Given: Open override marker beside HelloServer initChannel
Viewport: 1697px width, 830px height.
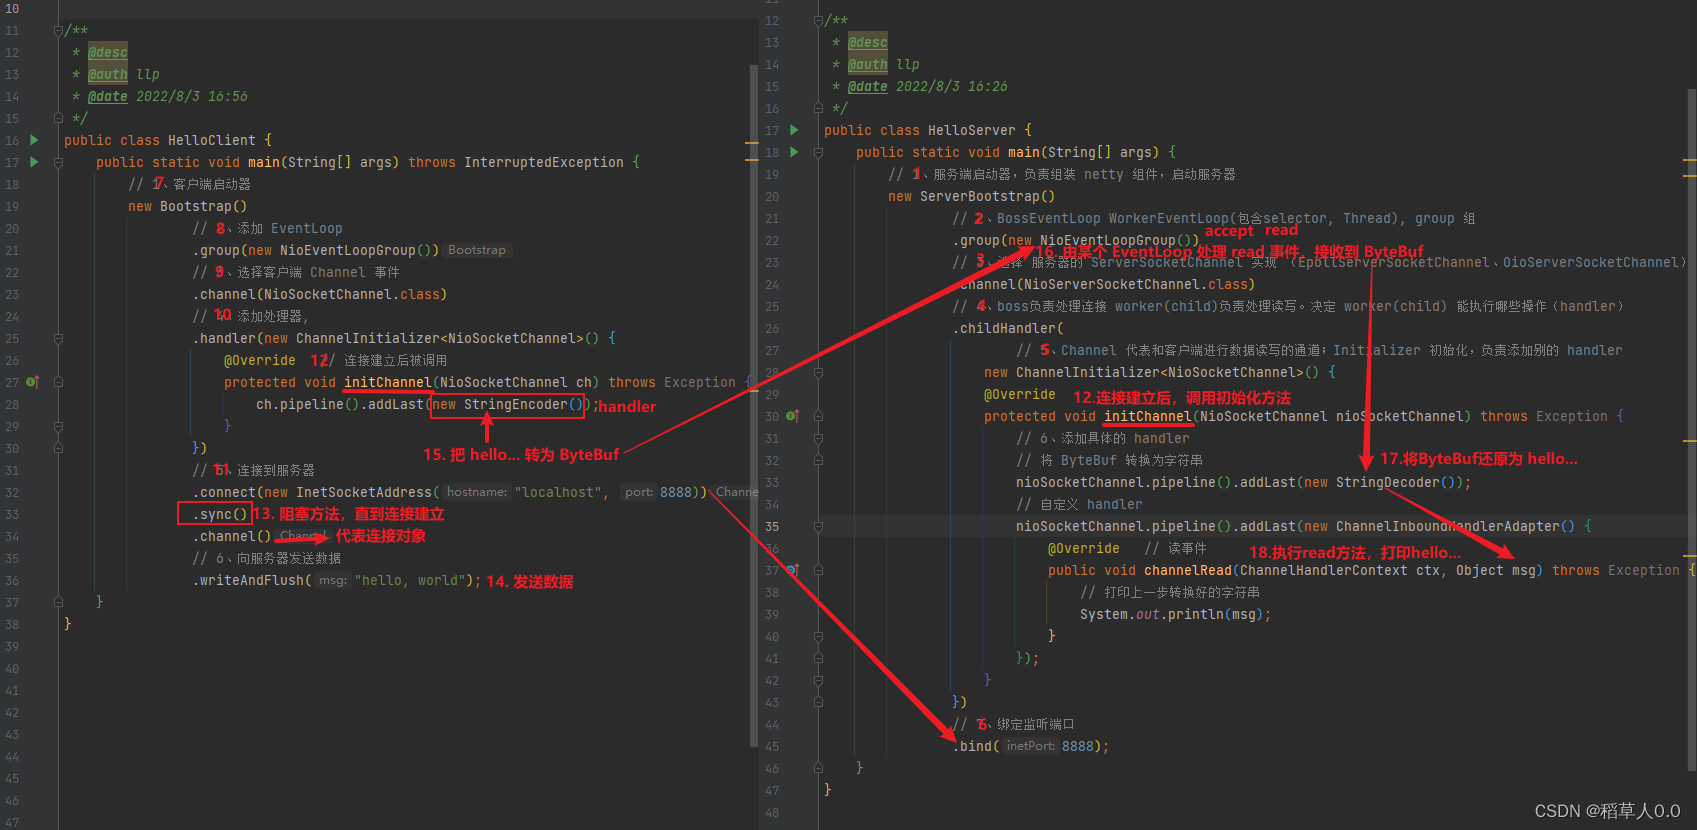Looking at the screenshot, I should 792,416.
